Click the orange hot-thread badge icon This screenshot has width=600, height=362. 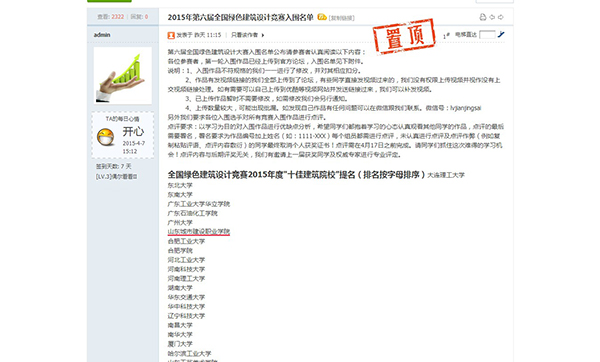322,17
